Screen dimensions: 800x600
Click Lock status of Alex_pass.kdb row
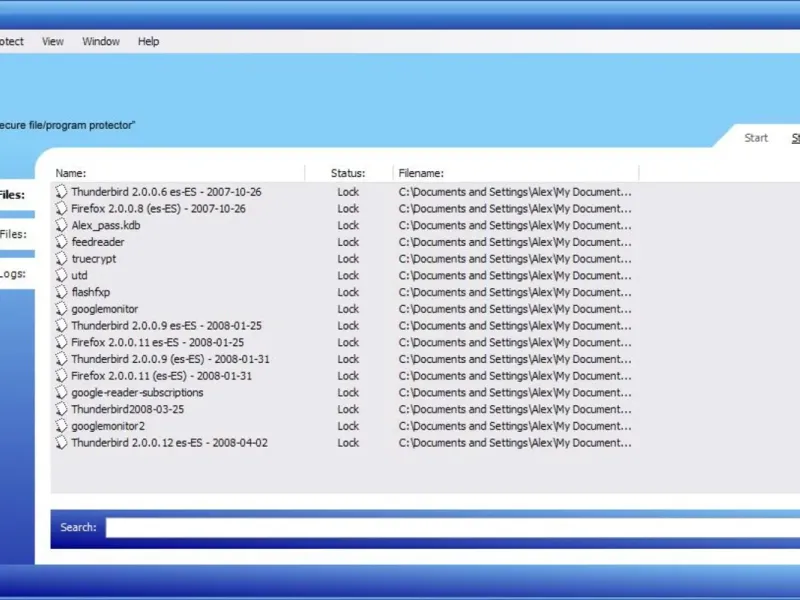(x=348, y=226)
